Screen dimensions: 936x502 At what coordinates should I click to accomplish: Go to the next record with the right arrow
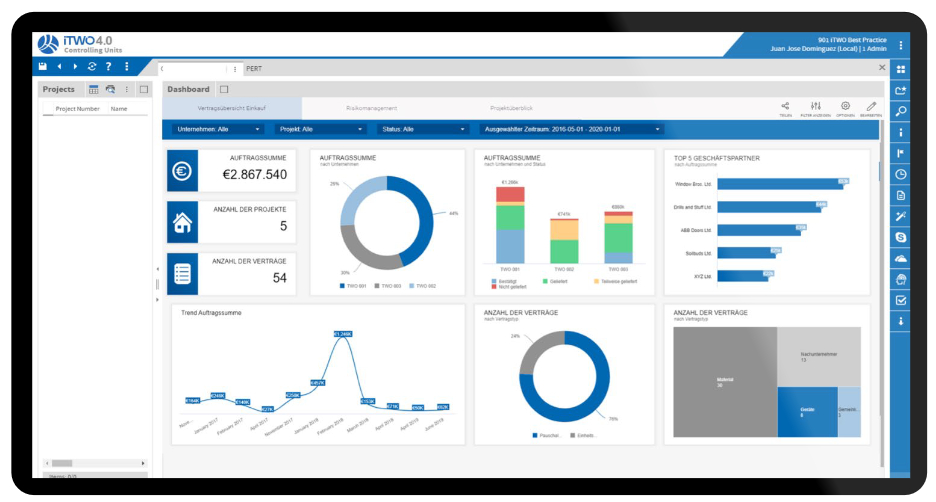click(x=75, y=66)
